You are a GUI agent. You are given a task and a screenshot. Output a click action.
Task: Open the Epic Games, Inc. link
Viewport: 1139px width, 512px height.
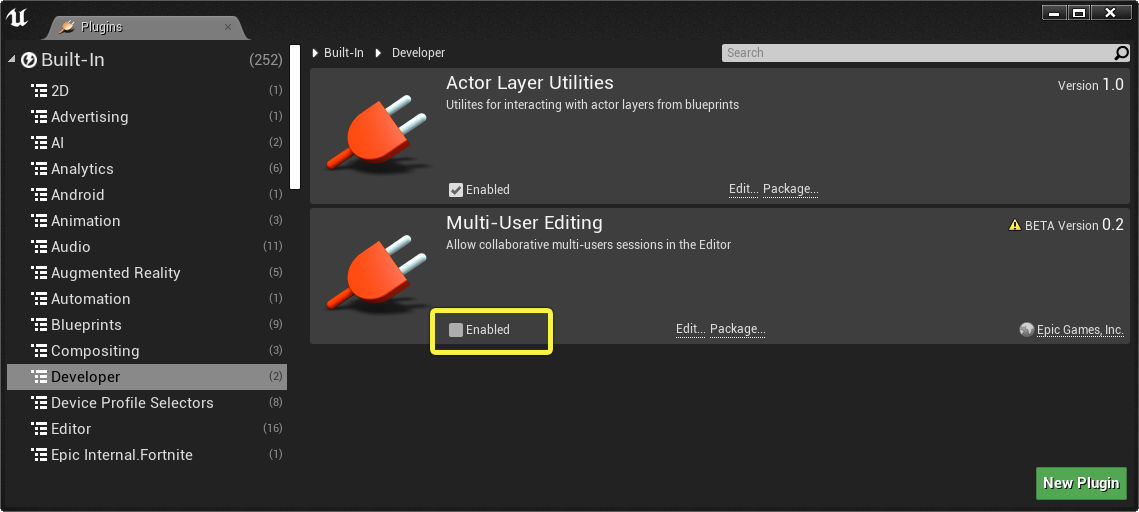pyautogui.click(x=1079, y=330)
